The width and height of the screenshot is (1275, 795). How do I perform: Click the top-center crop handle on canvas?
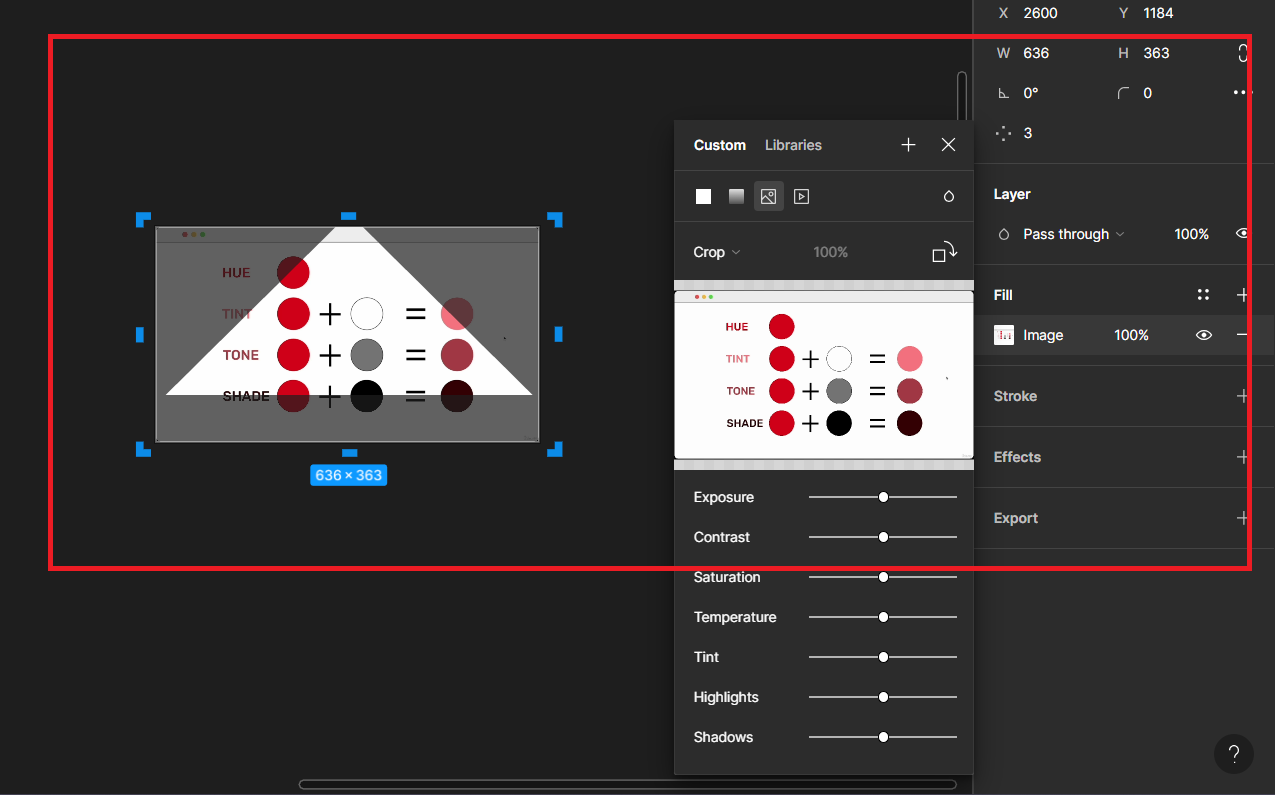click(x=349, y=216)
